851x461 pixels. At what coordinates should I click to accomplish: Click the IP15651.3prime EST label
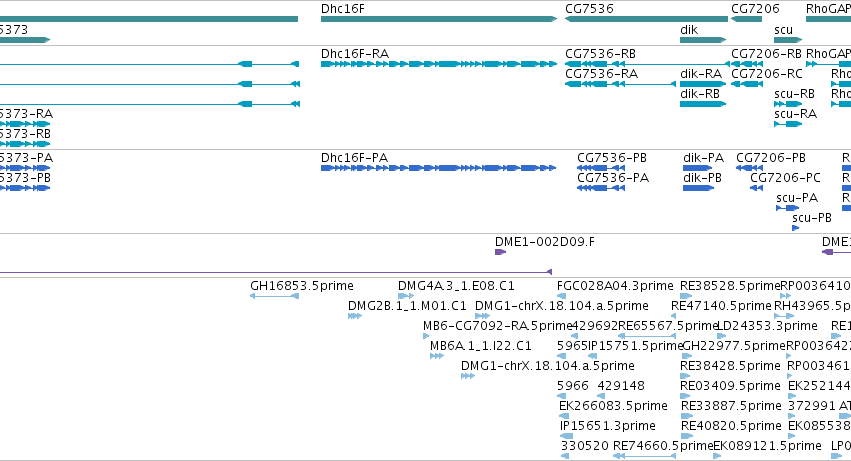608,426
